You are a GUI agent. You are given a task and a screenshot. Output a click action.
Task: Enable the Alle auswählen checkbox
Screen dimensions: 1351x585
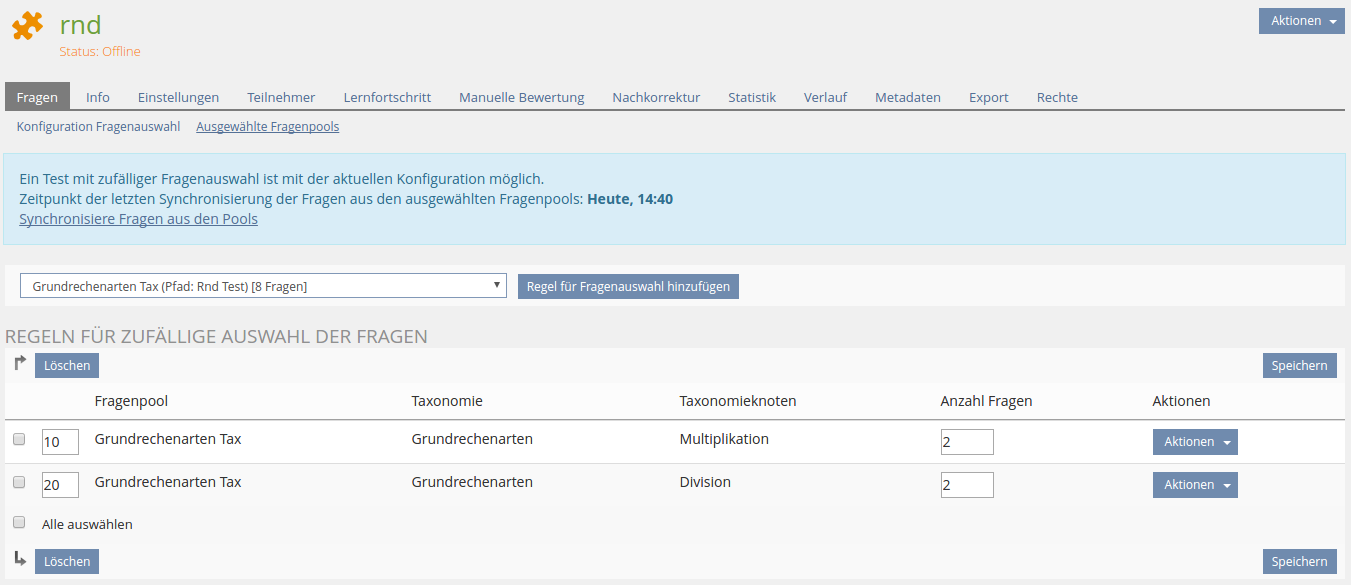(19, 522)
